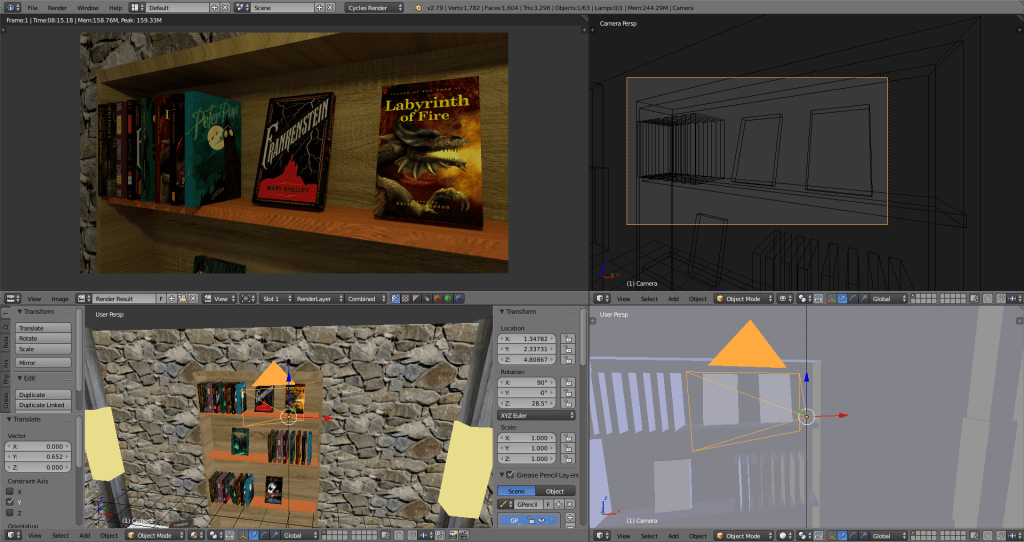The image size is (1024, 542).
Task: Click the Duplicate Linked button
Action: pyautogui.click(x=44, y=404)
